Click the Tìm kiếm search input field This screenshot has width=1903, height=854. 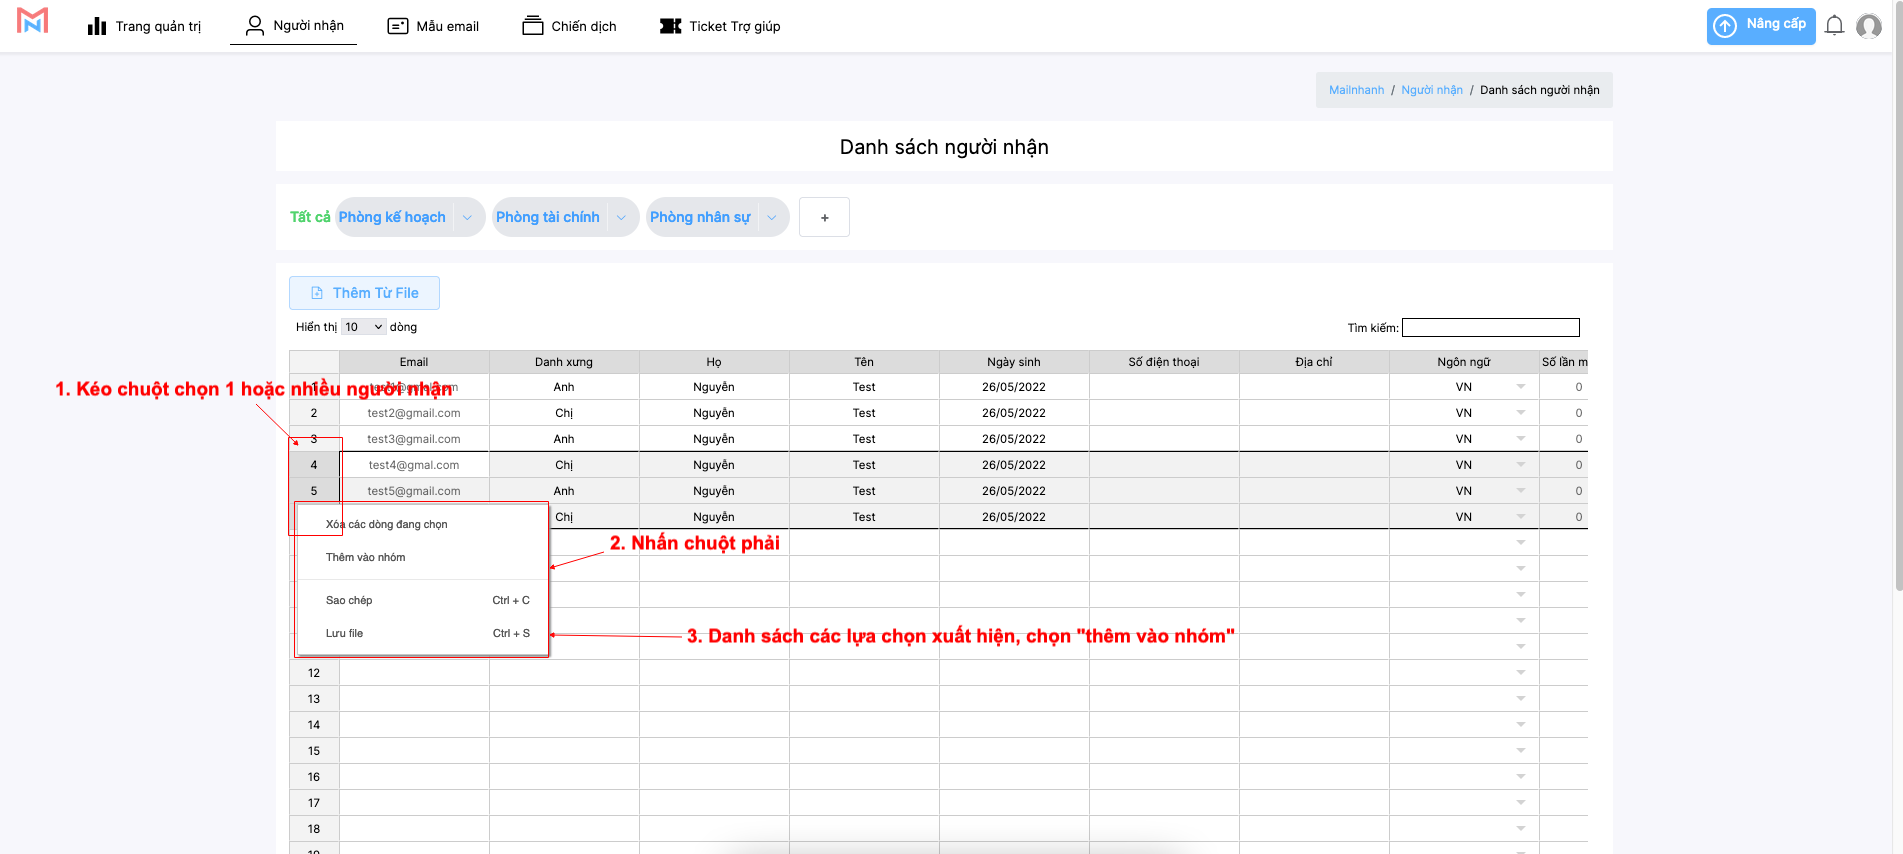[1490, 328]
